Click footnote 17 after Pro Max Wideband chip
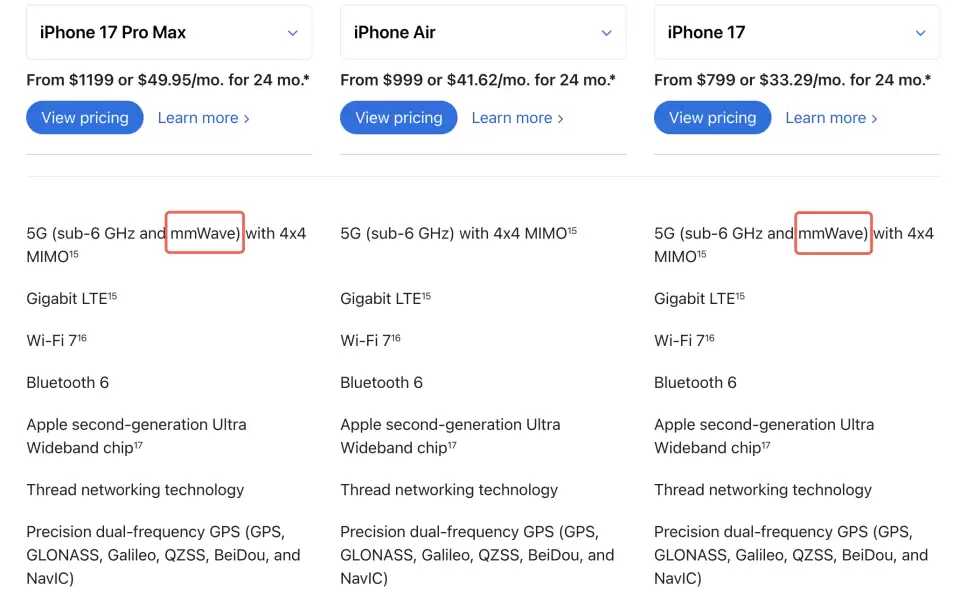The image size is (960, 594). pos(138,445)
